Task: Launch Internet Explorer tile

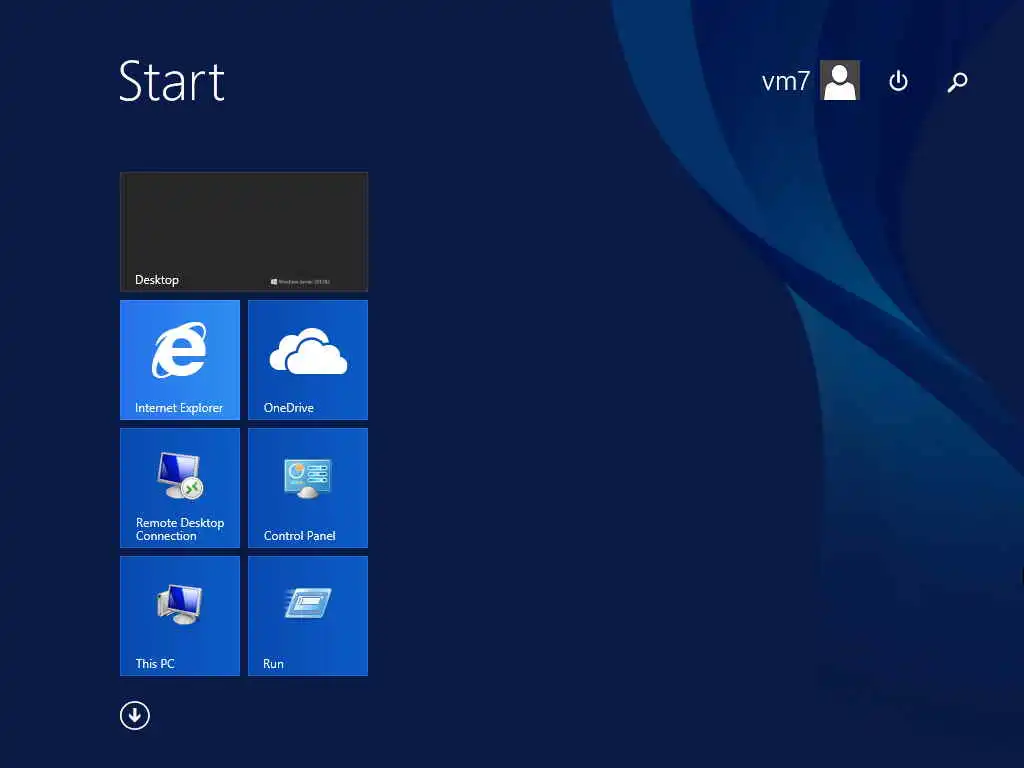Action: click(x=180, y=360)
